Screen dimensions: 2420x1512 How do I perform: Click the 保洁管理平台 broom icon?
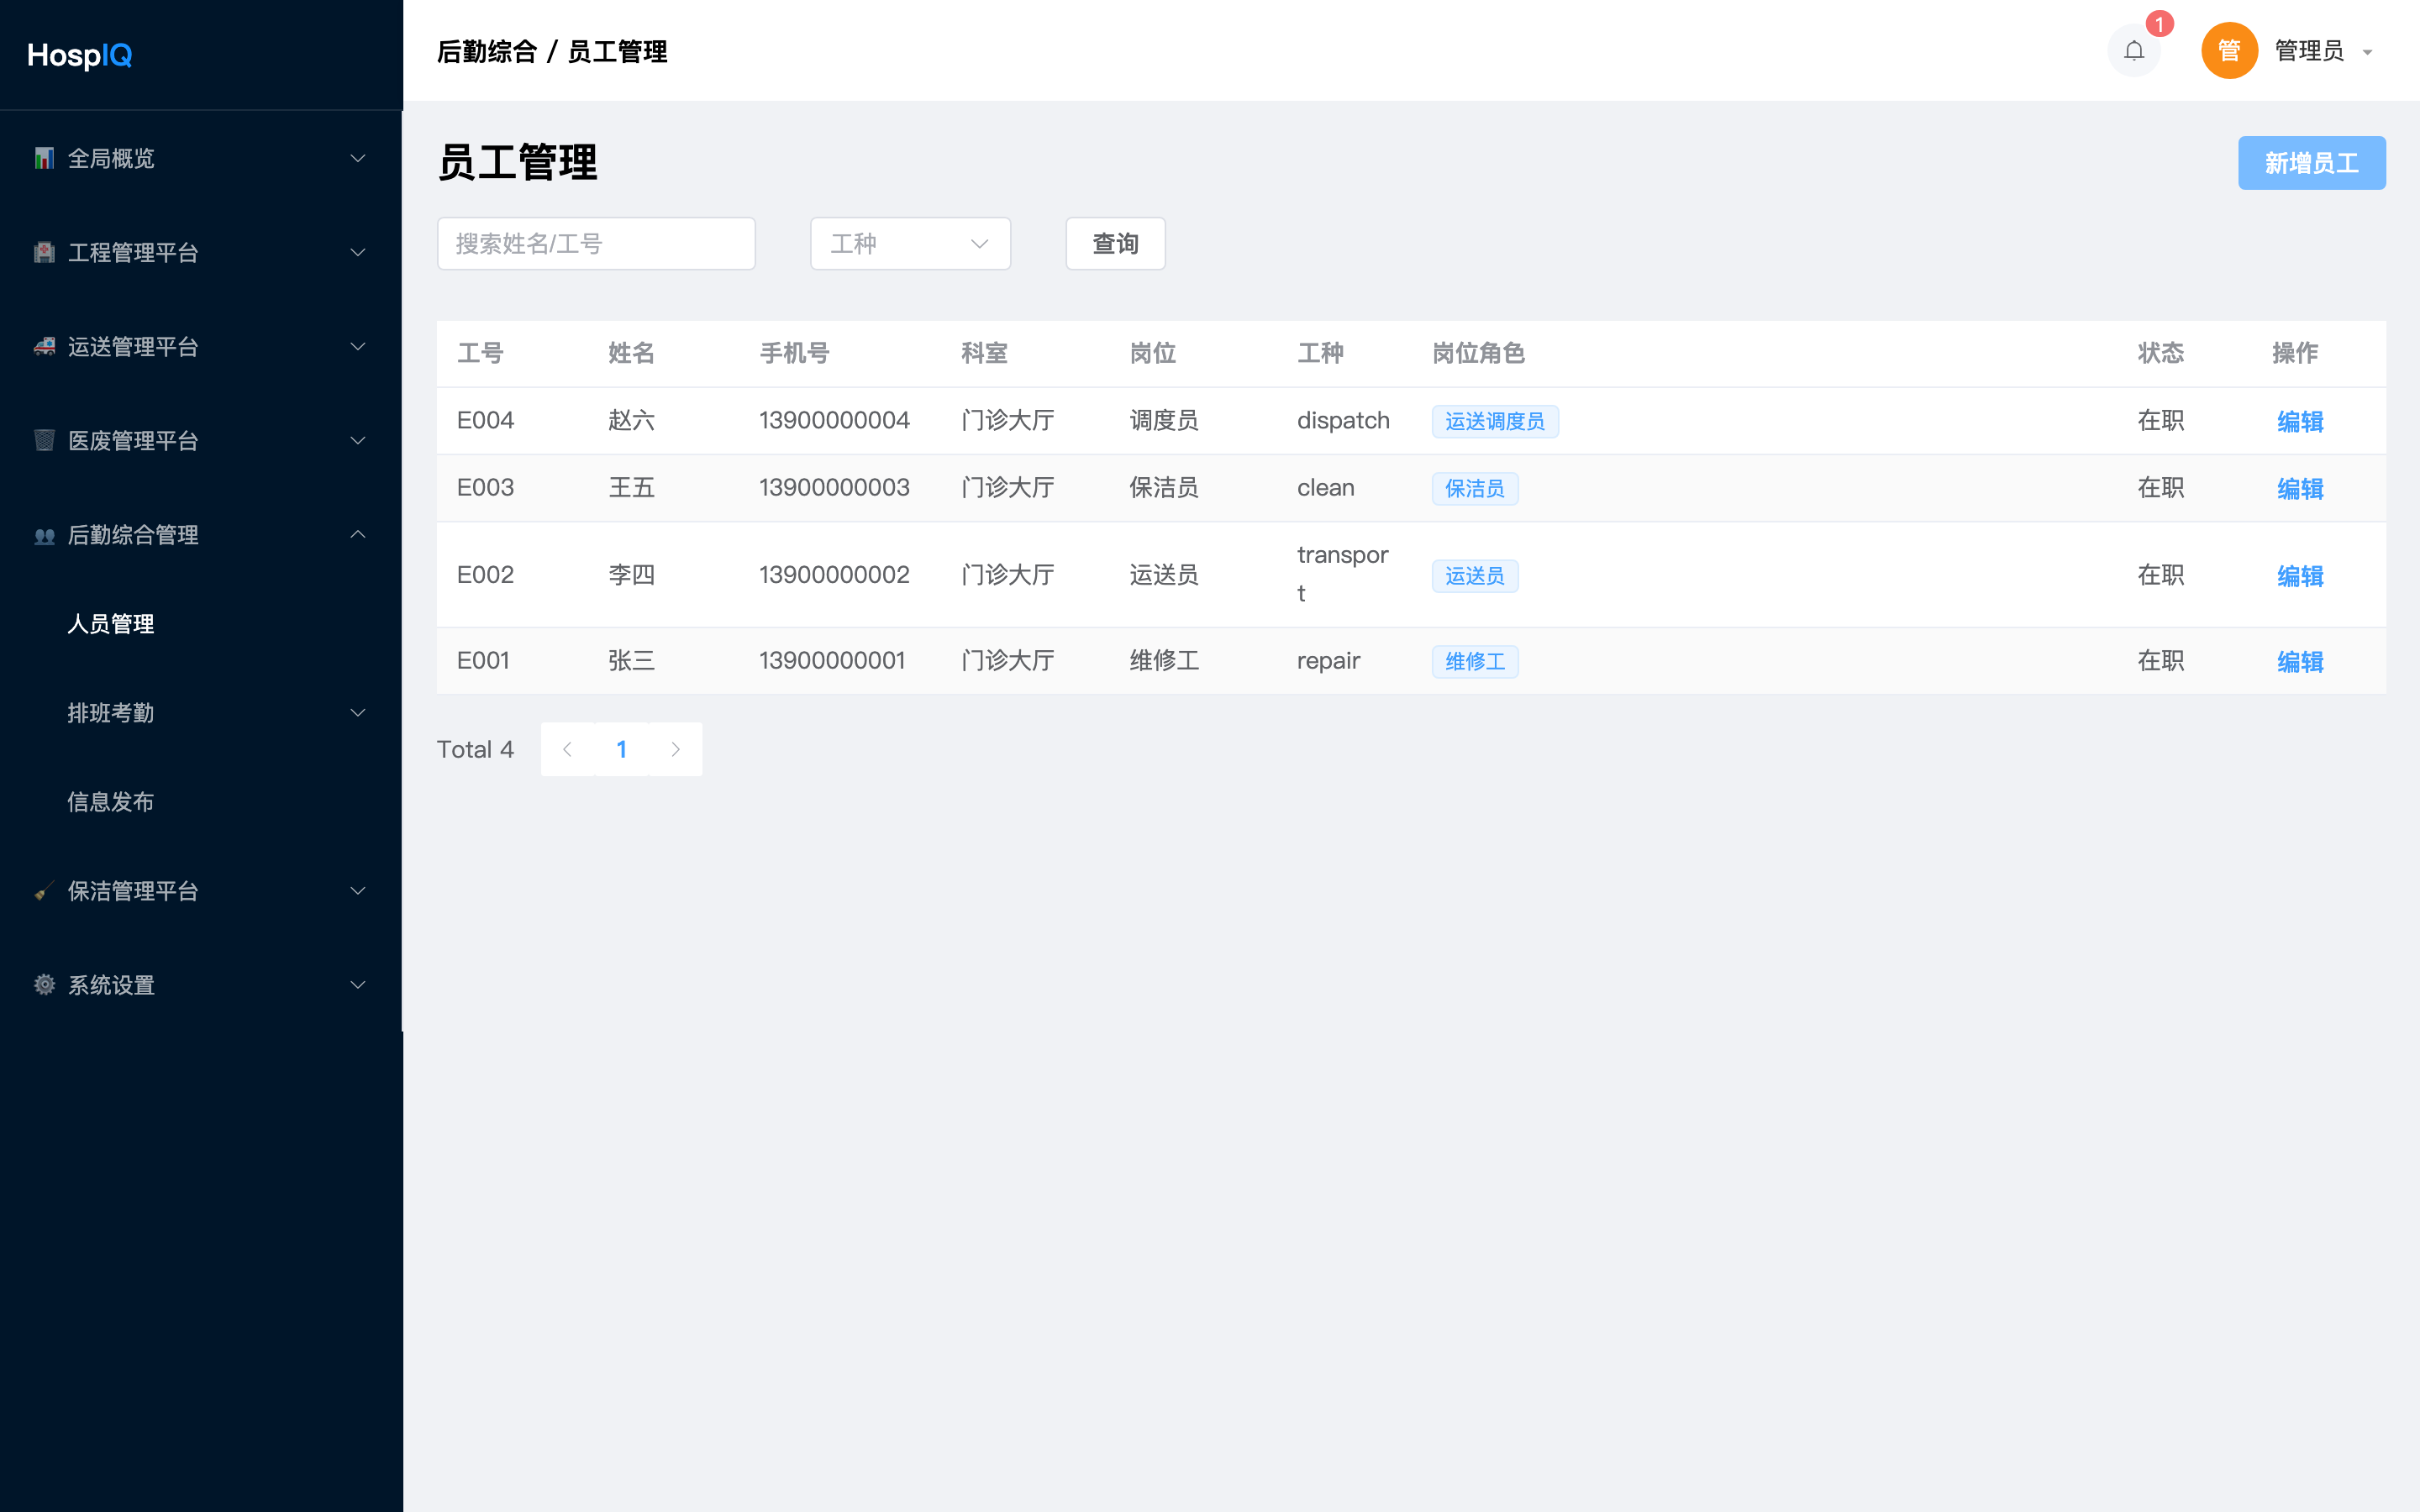[x=44, y=890]
